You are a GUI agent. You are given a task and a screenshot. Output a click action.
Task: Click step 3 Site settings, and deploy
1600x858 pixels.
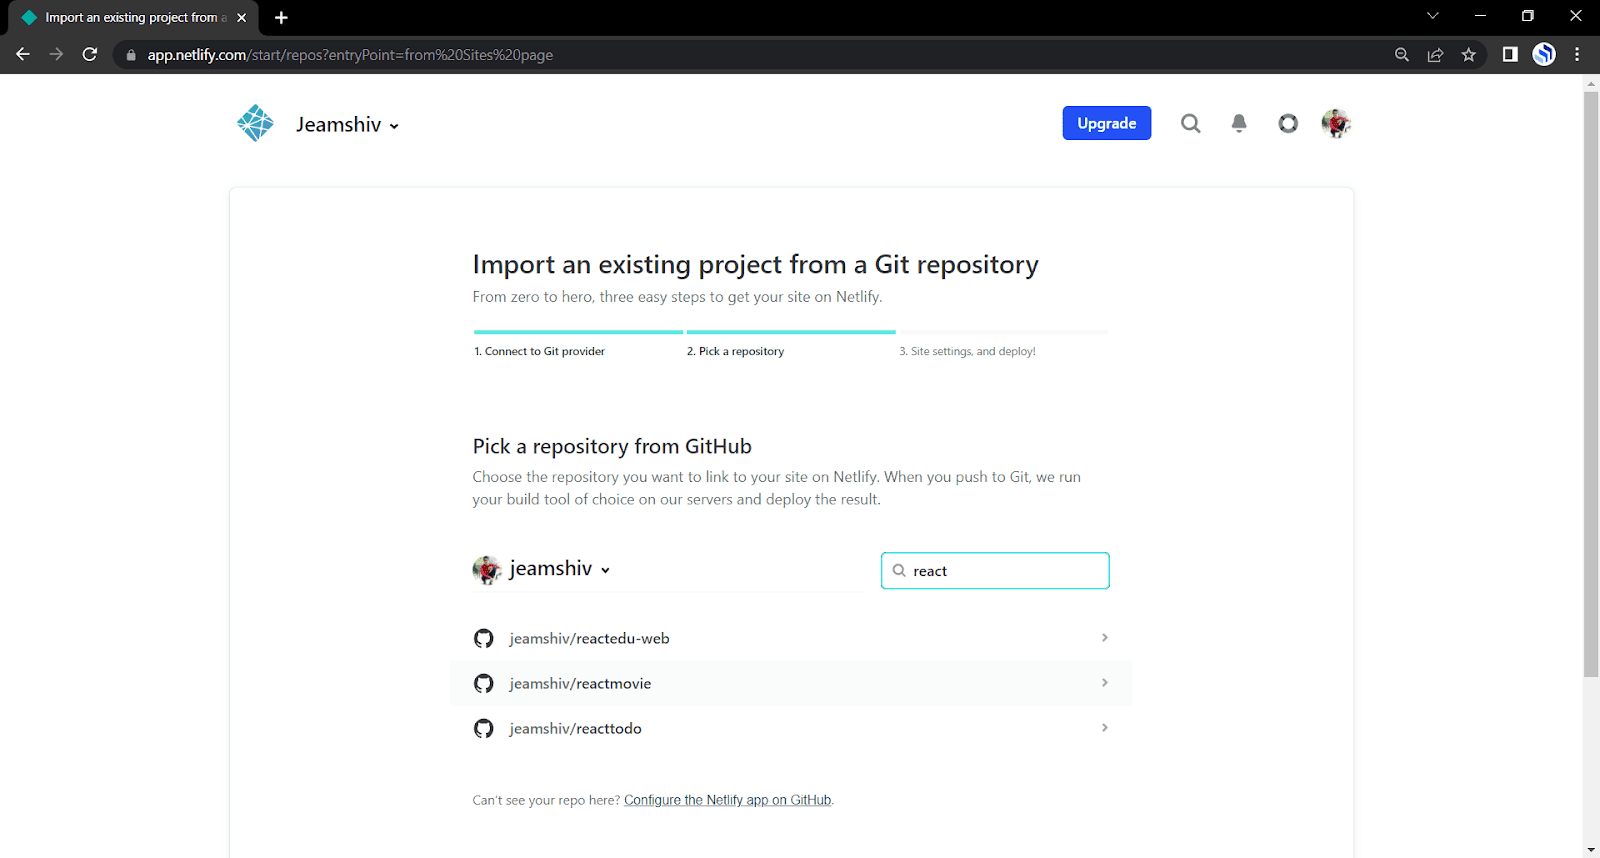[967, 351]
